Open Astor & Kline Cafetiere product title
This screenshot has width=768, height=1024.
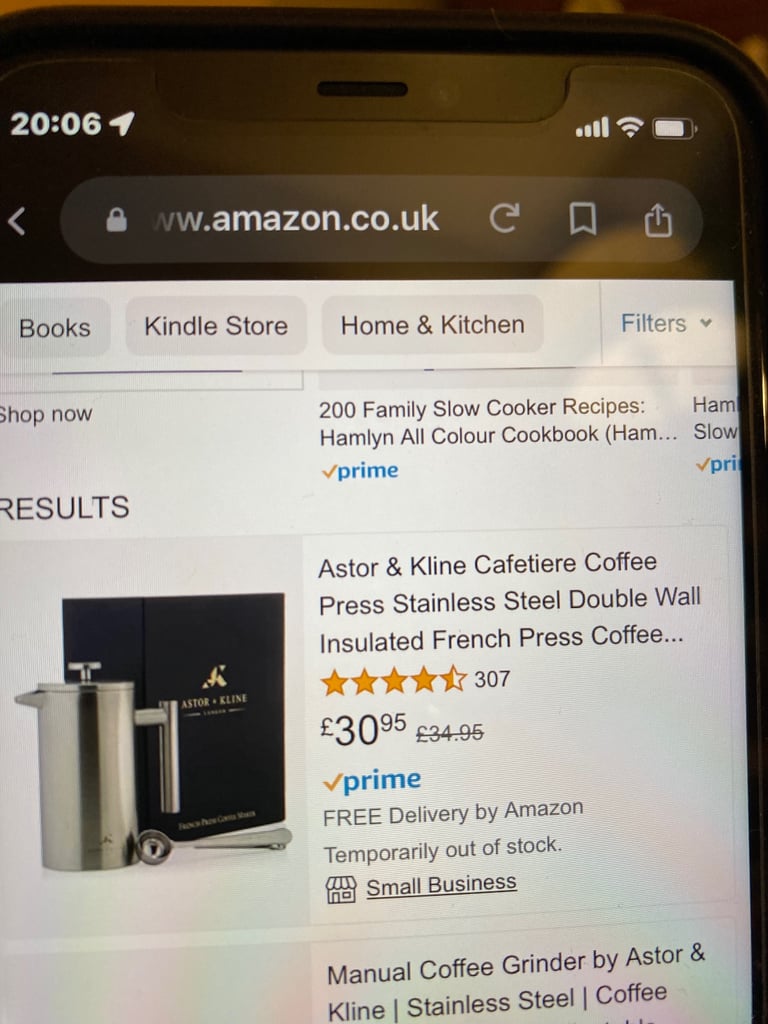[x=509, y=602]
